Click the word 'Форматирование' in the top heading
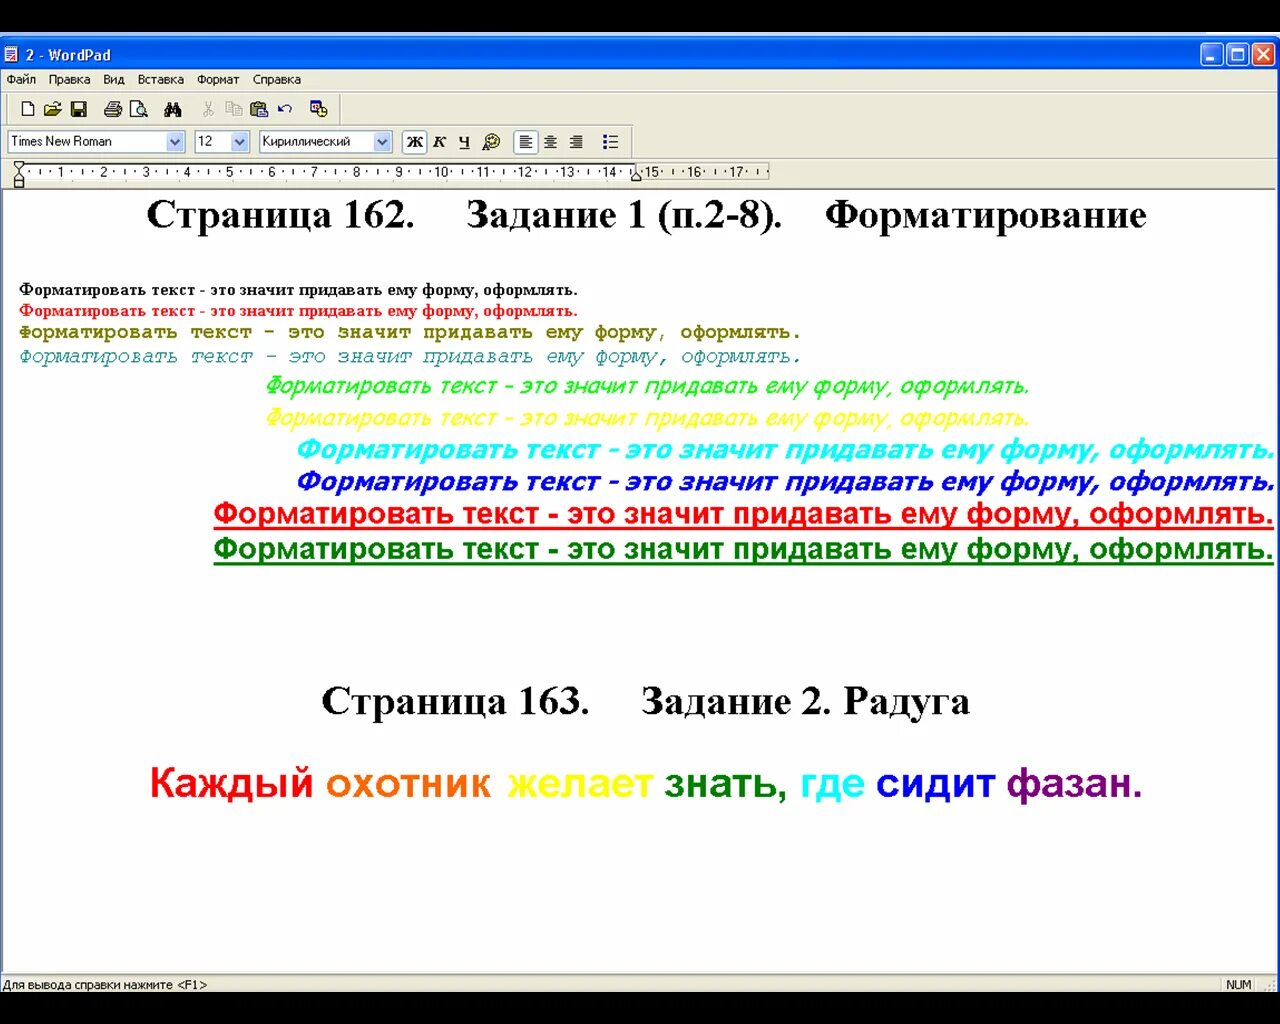This screenshot has width=1280, height=1024. tap(986, 215)
